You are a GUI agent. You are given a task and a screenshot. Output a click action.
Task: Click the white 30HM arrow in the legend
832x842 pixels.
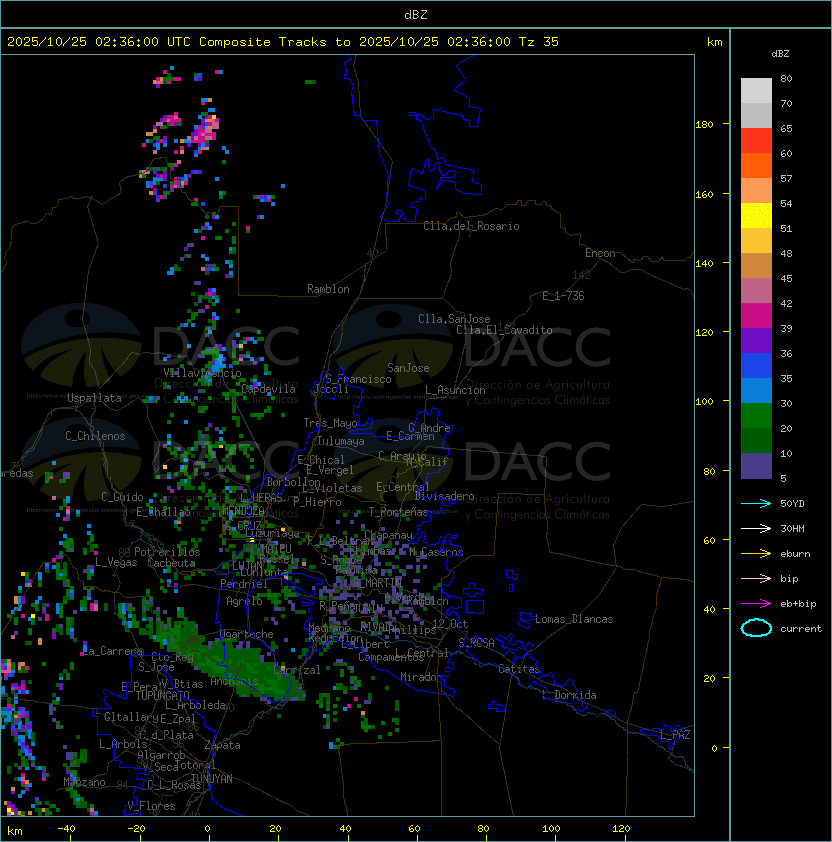[x=756, y=528]
